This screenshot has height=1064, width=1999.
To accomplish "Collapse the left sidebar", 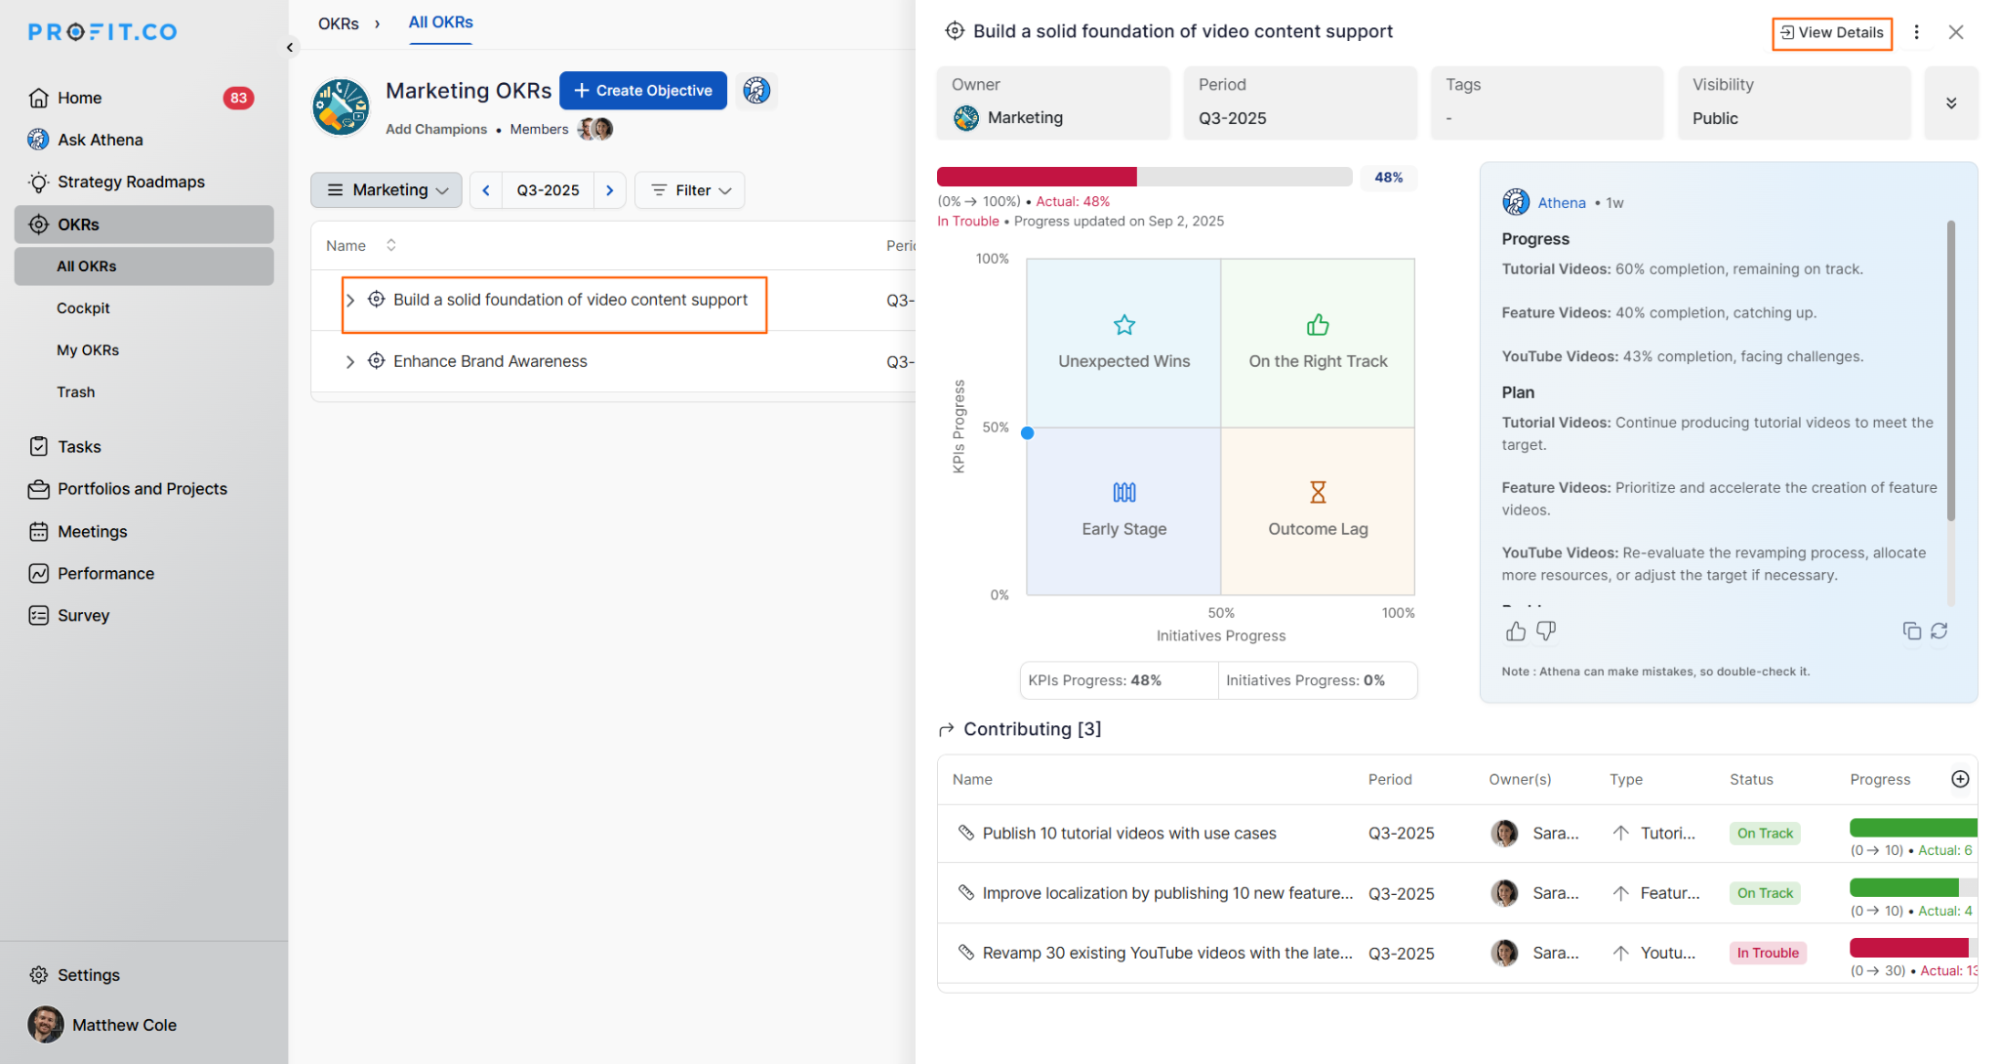I will (290, 47).
